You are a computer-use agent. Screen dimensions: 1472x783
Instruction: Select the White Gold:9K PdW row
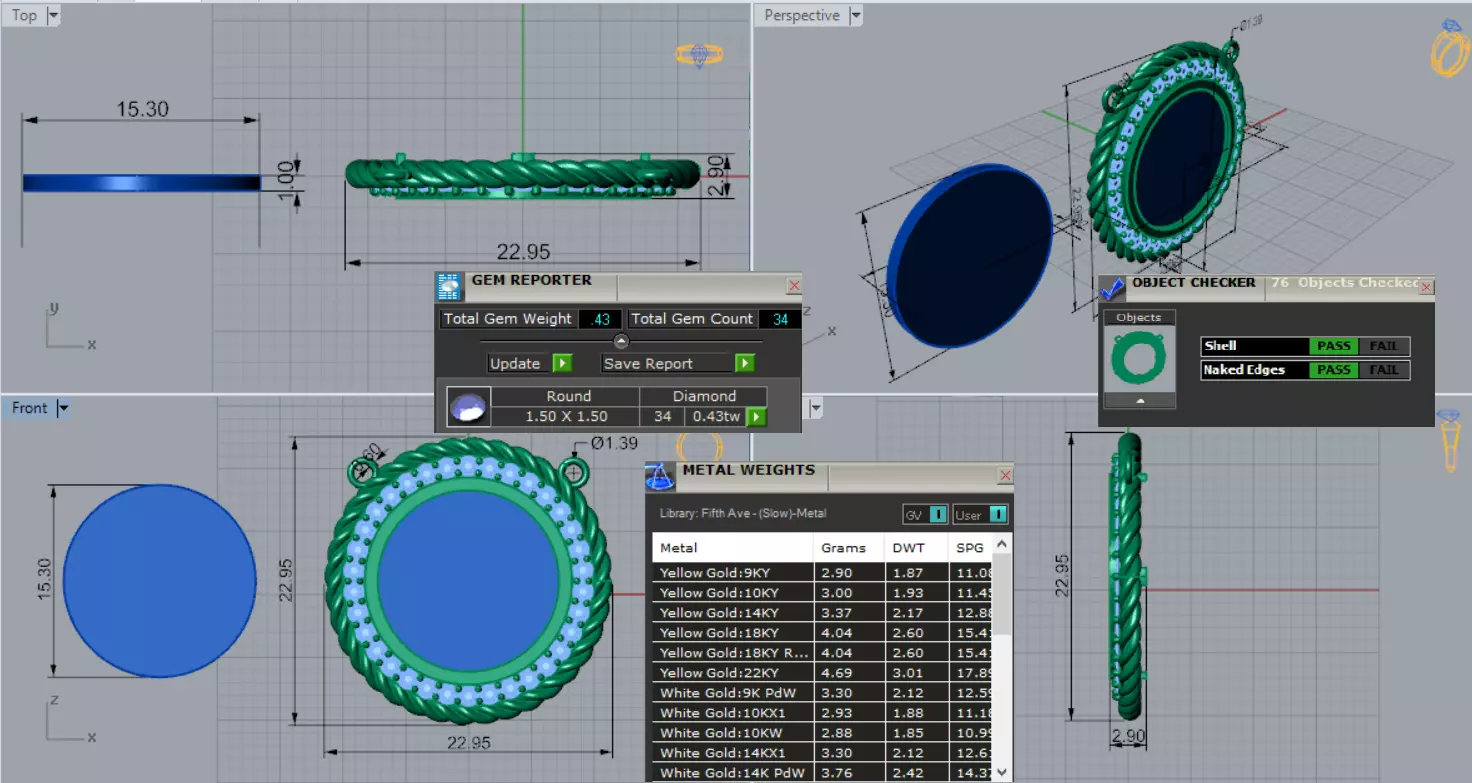pyautogui.click(x=824, y=693)
